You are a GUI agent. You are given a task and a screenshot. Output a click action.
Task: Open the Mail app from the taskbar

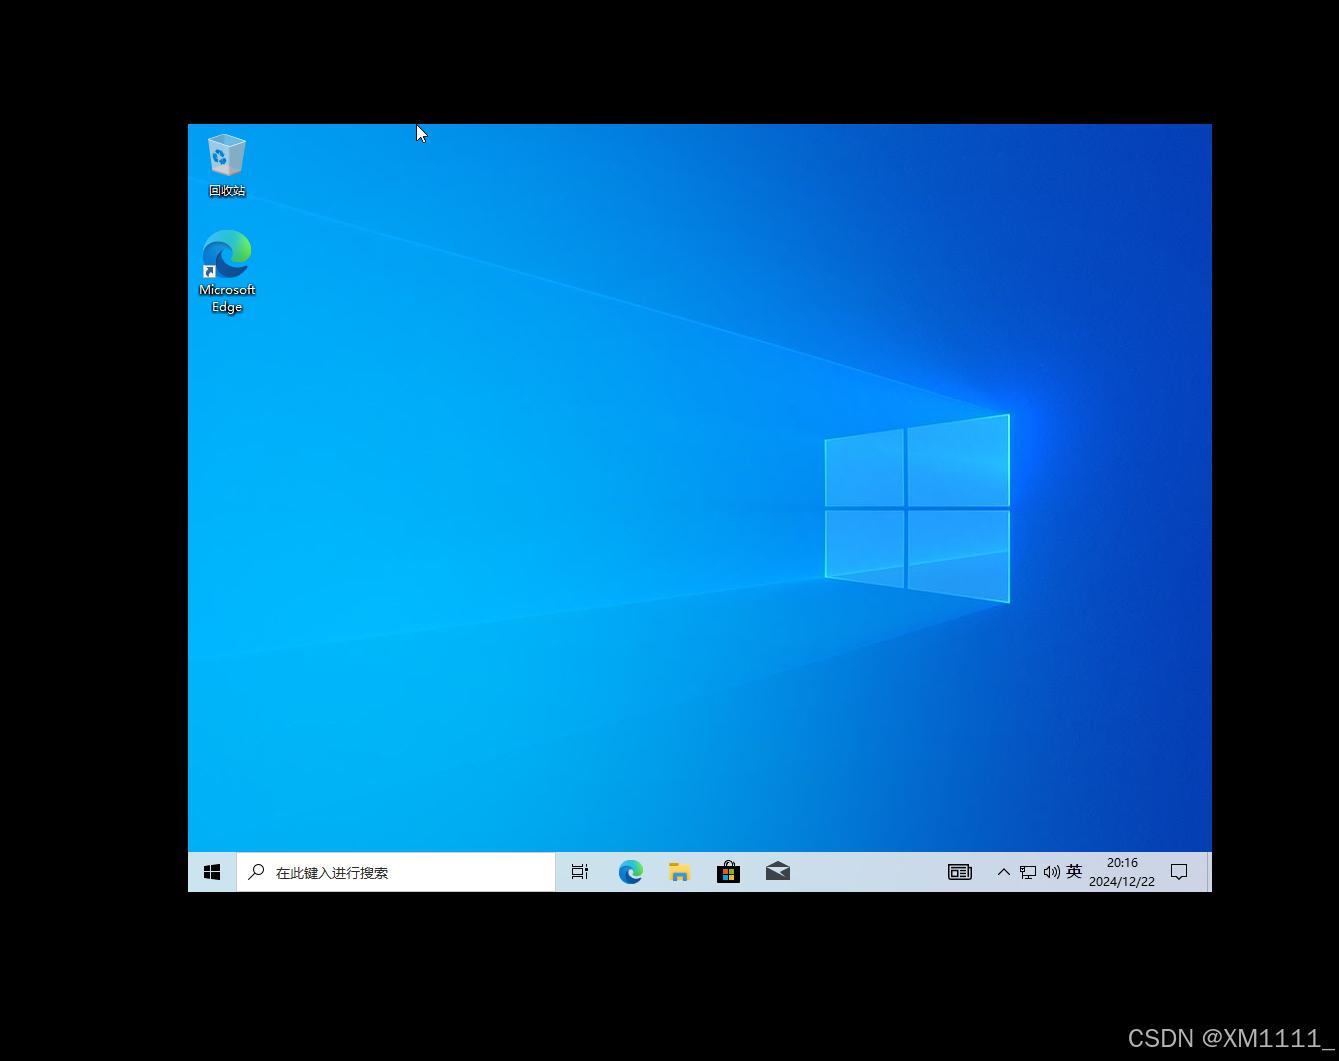778,872
